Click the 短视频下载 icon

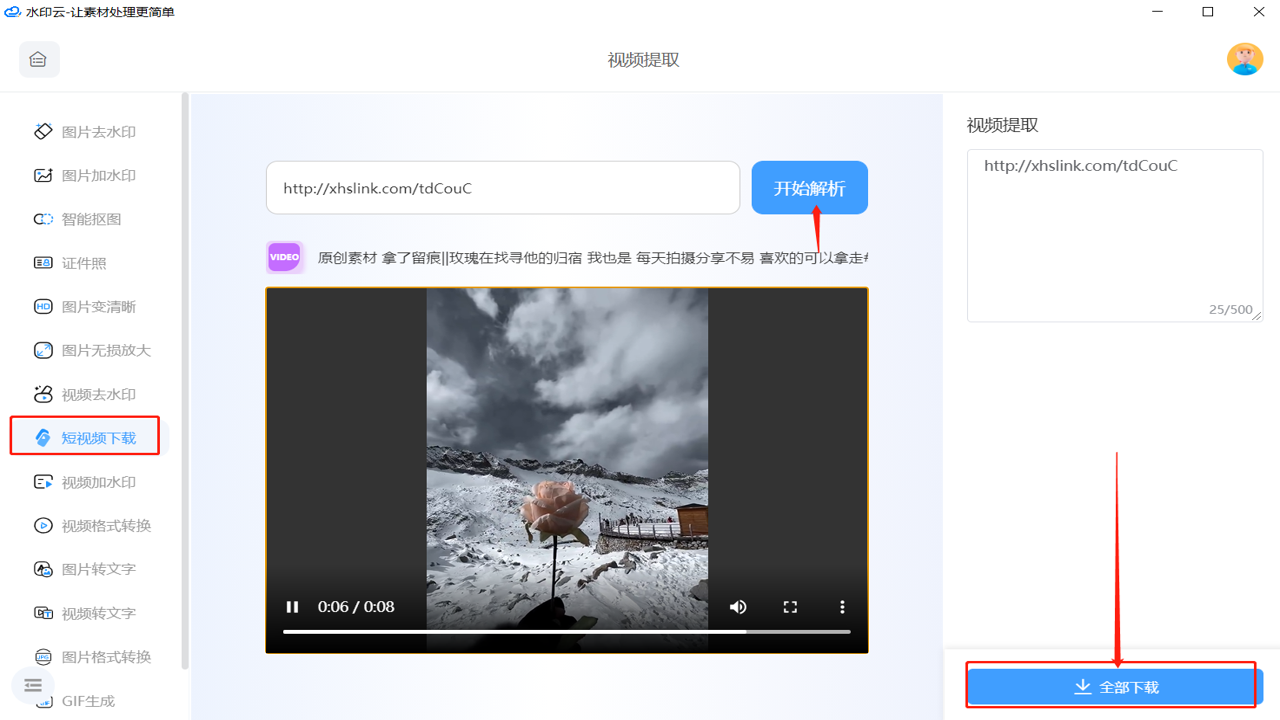tap(43, 438)
